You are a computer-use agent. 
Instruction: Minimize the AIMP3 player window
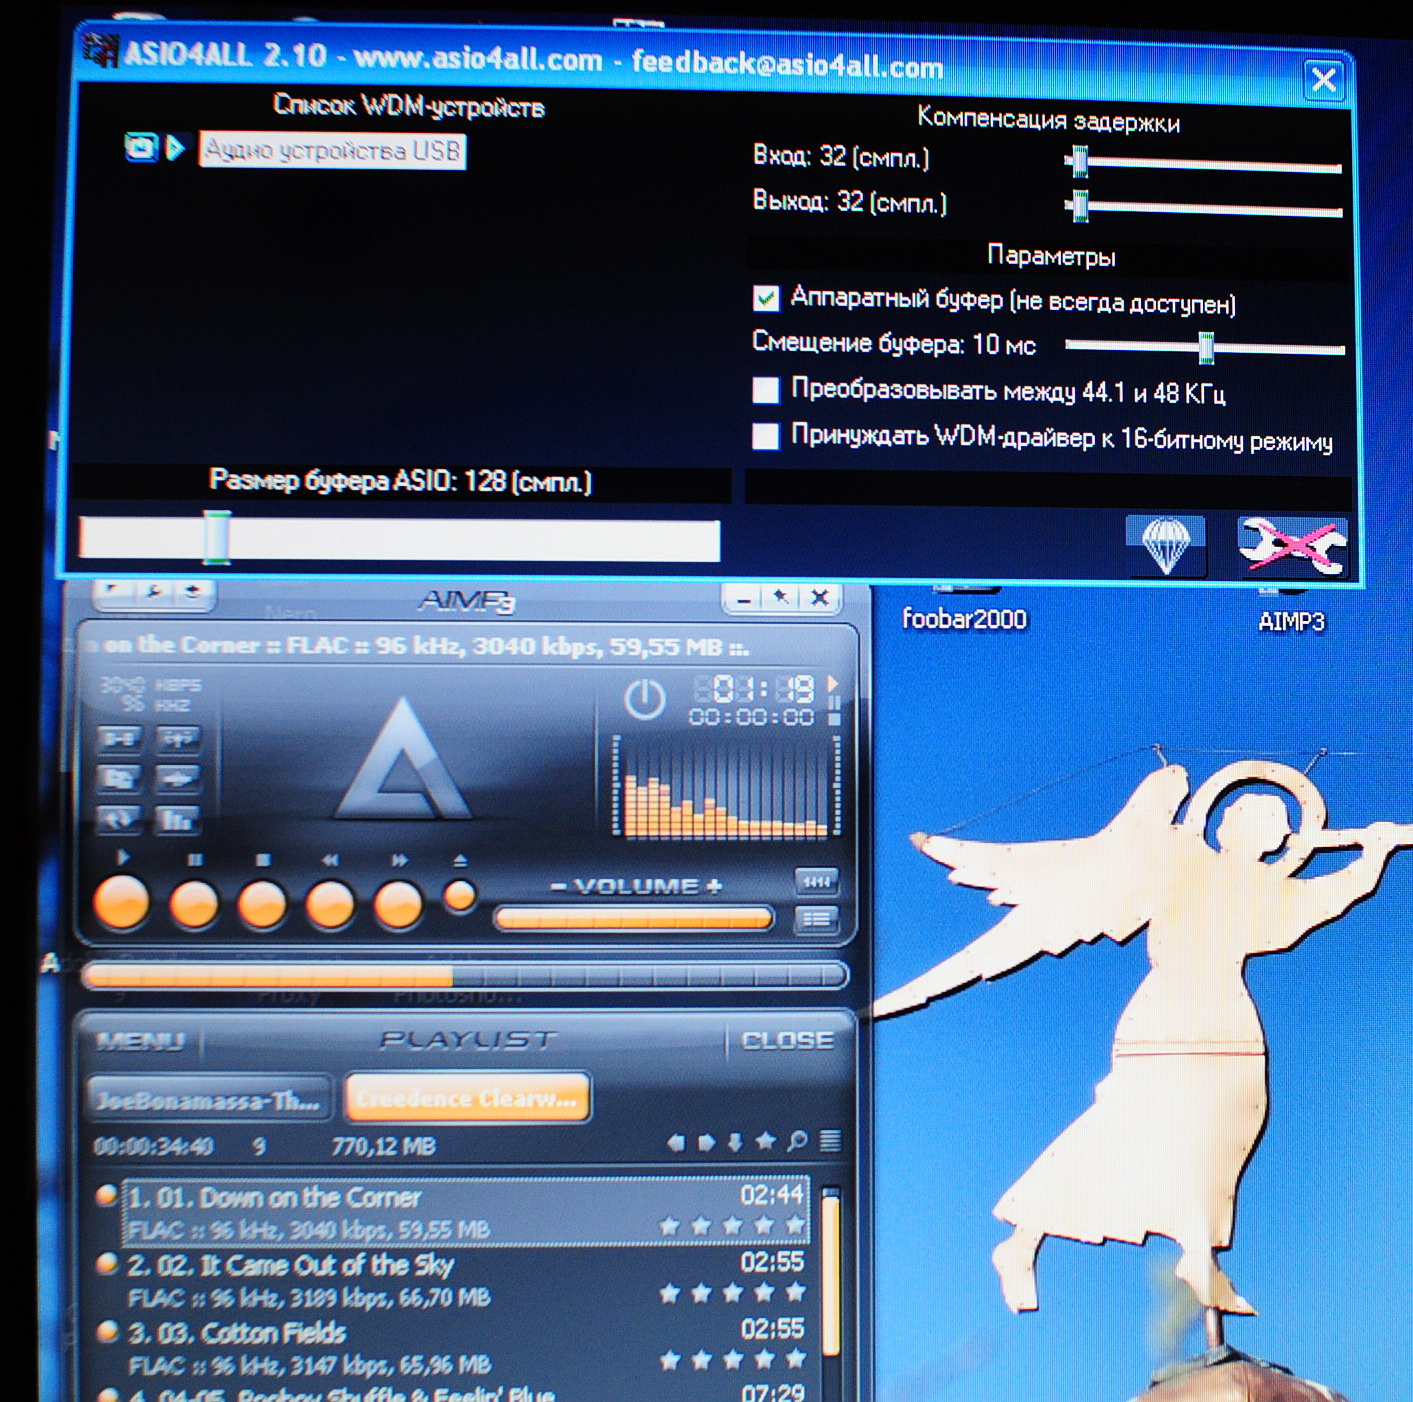pos(742,599)
